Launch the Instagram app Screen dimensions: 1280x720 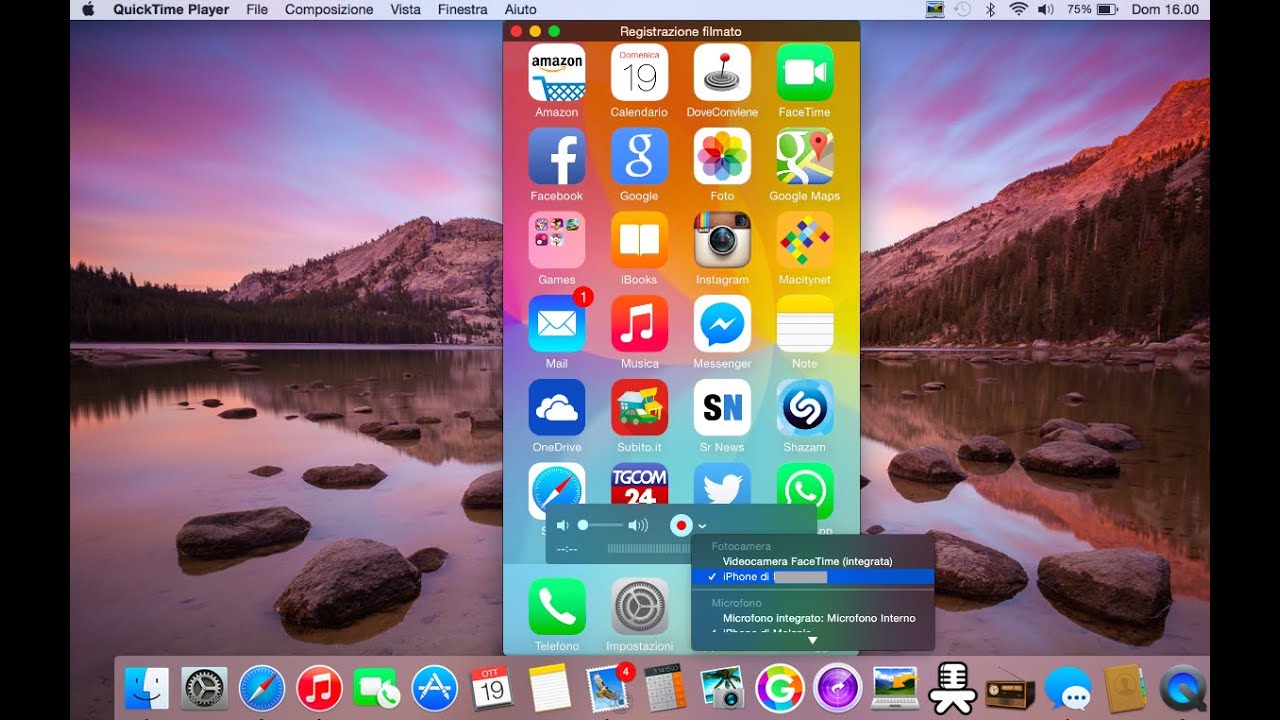722,240
